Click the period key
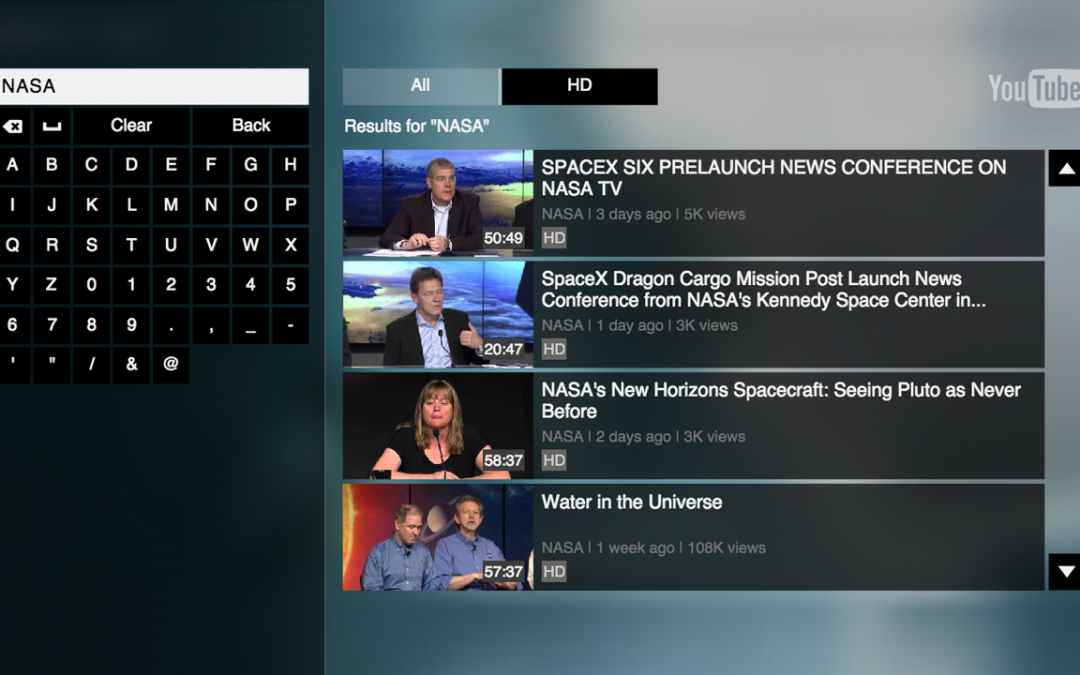 [171, 325]
